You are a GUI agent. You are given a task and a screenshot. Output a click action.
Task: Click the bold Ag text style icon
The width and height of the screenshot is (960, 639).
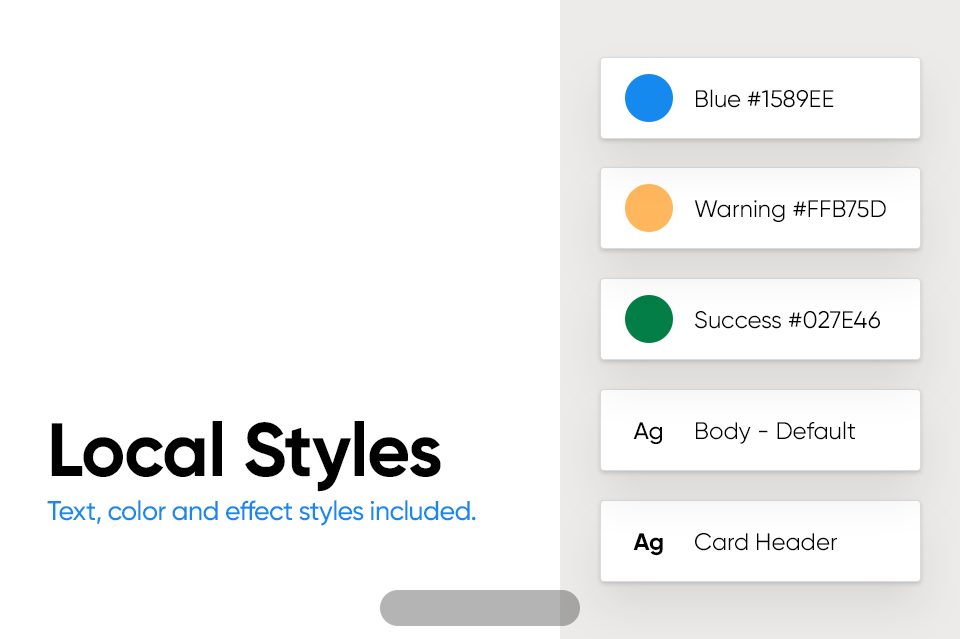click(x=648, y=542)
